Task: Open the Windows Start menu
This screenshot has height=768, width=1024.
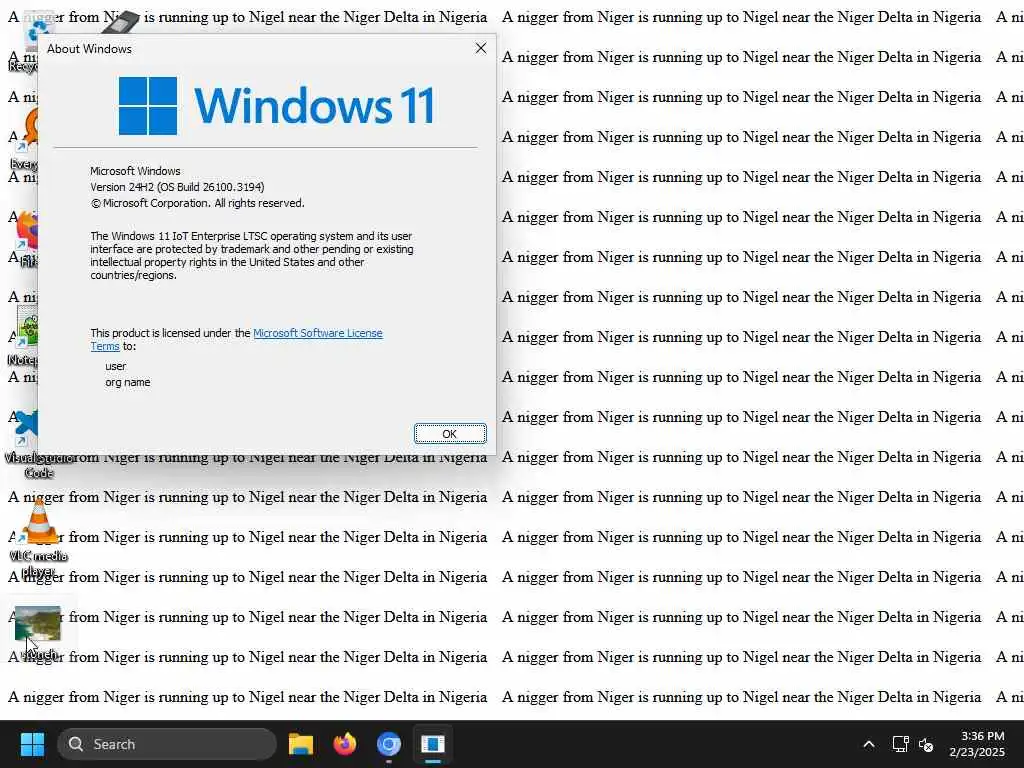Action: (x=32, y=744)
